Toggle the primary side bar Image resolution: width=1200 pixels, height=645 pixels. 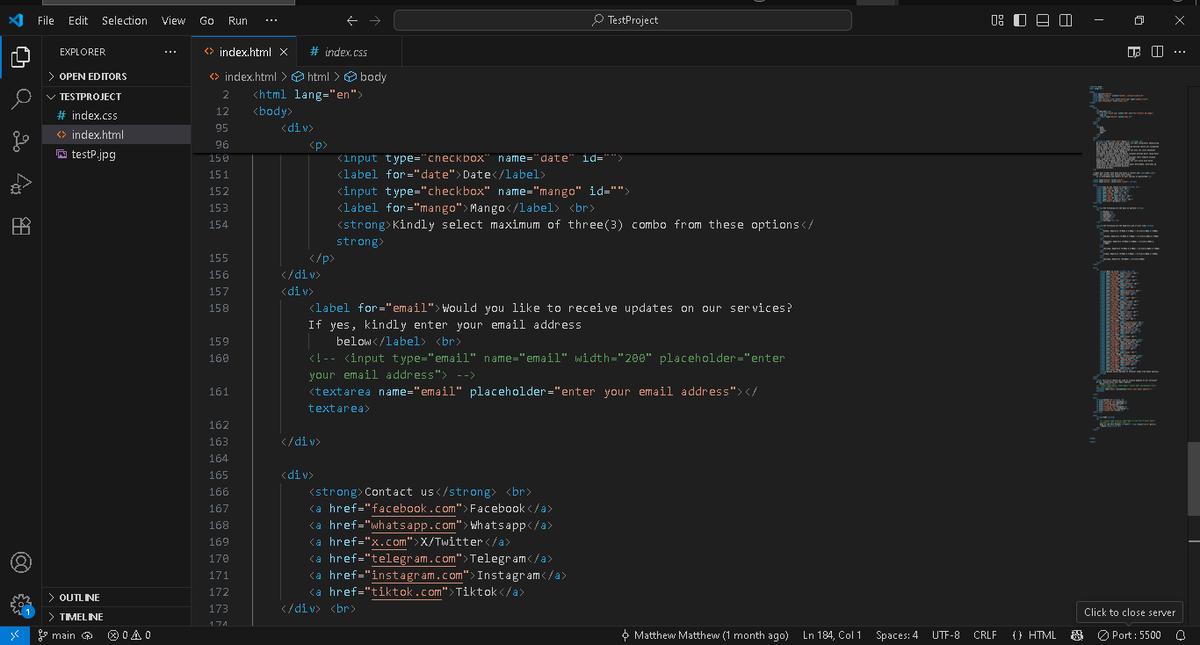coord(1020,20)
